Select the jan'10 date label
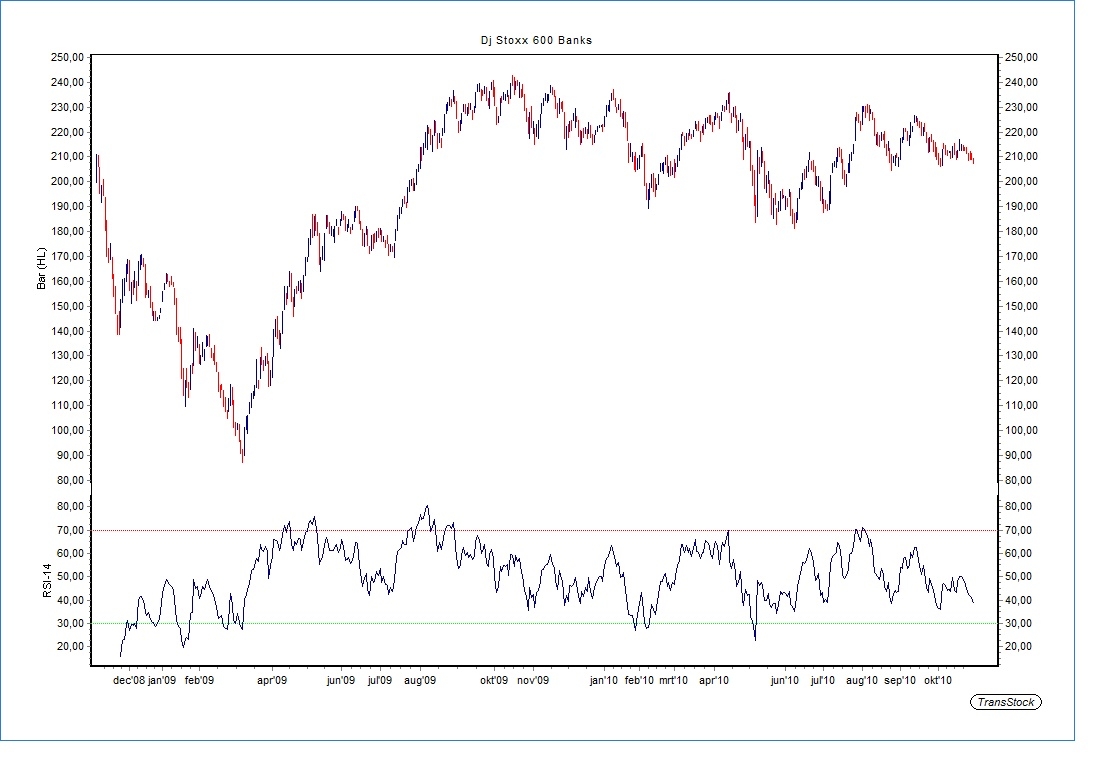 coord(604,681)
